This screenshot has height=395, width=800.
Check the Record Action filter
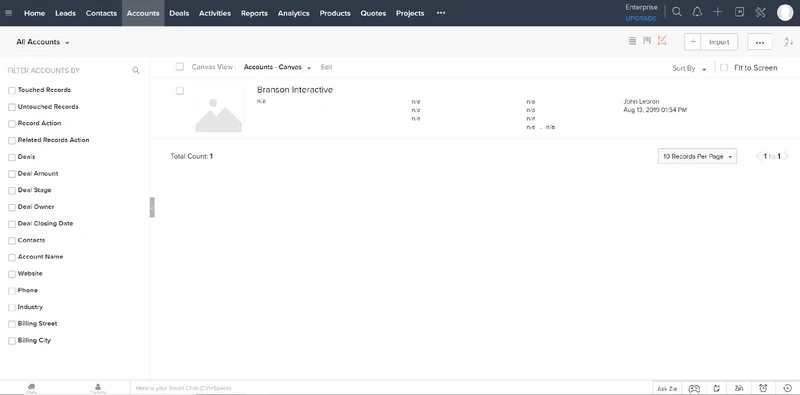pos(12,124)
